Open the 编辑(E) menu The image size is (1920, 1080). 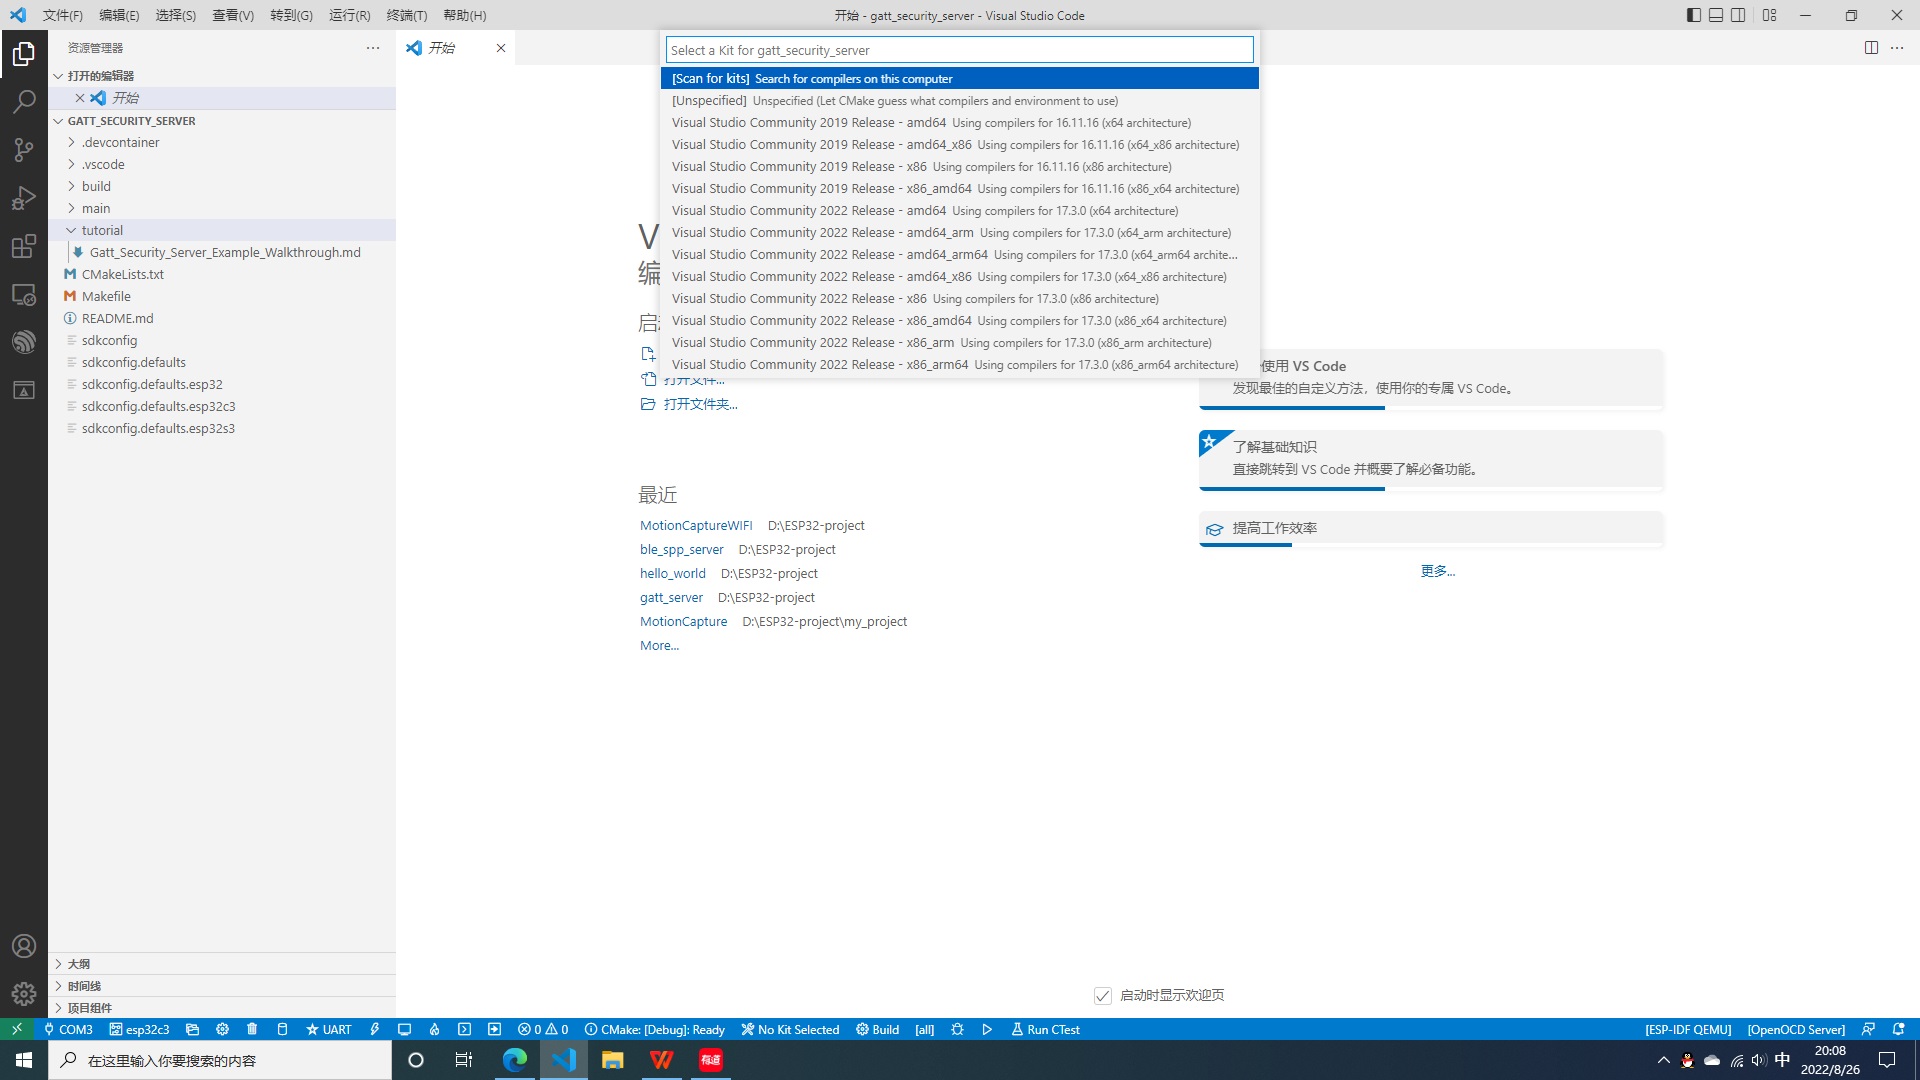point(119,15)
